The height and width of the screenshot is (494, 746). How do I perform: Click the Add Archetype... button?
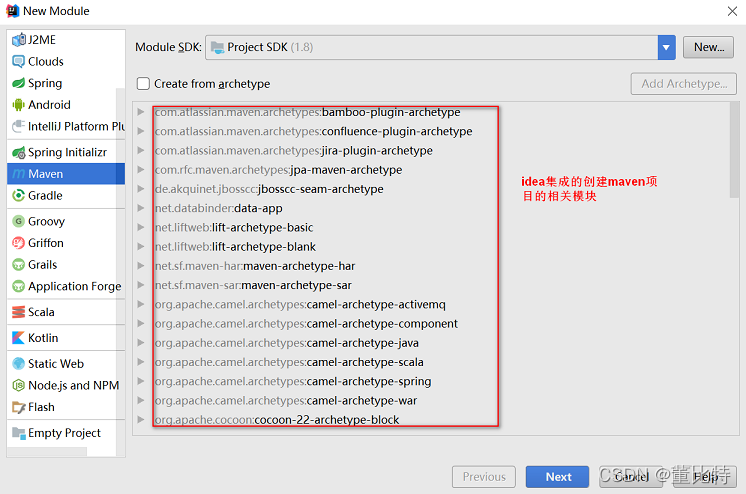click(x=684, y=84)
